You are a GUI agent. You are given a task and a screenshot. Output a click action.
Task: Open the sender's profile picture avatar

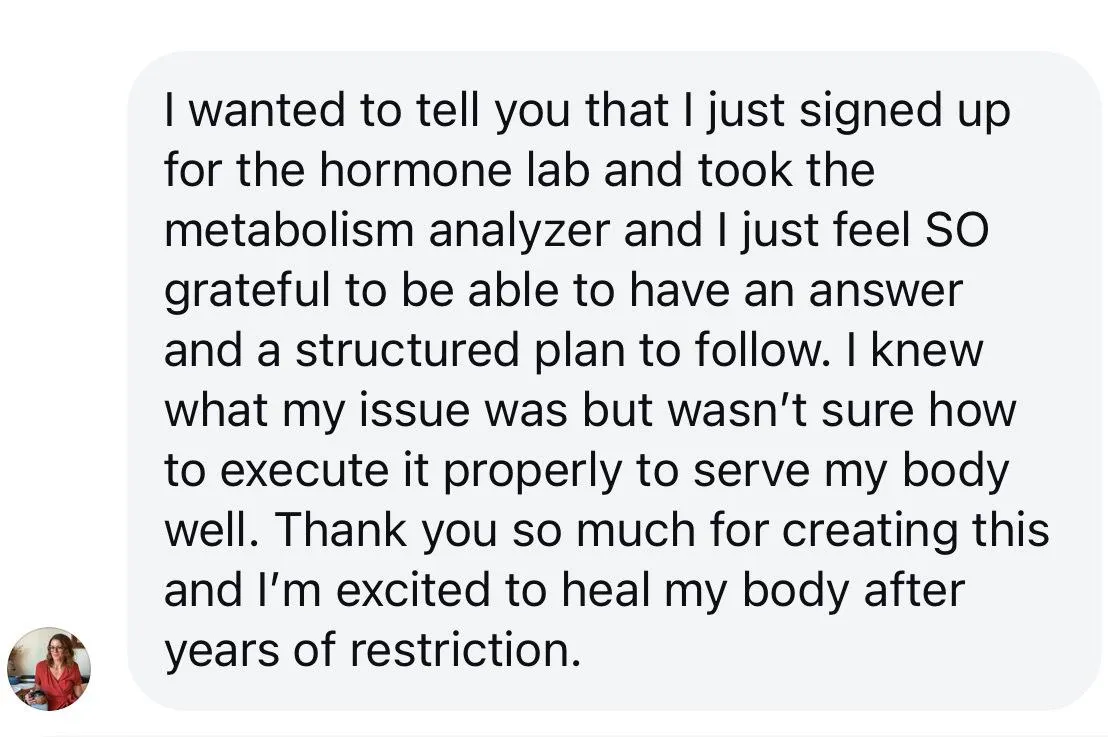tap(49, 668)
